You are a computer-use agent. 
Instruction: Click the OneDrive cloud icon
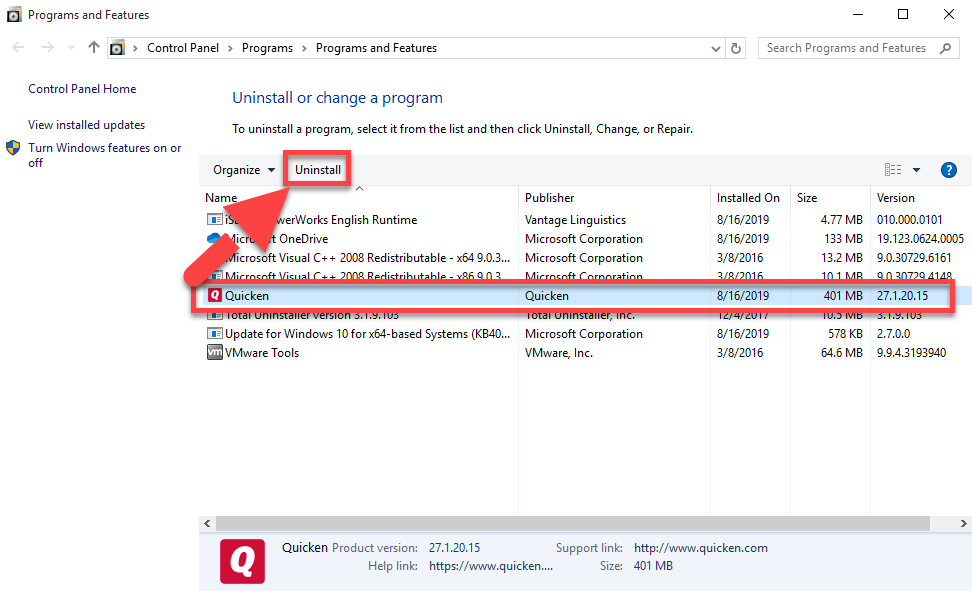click(214, 238)
